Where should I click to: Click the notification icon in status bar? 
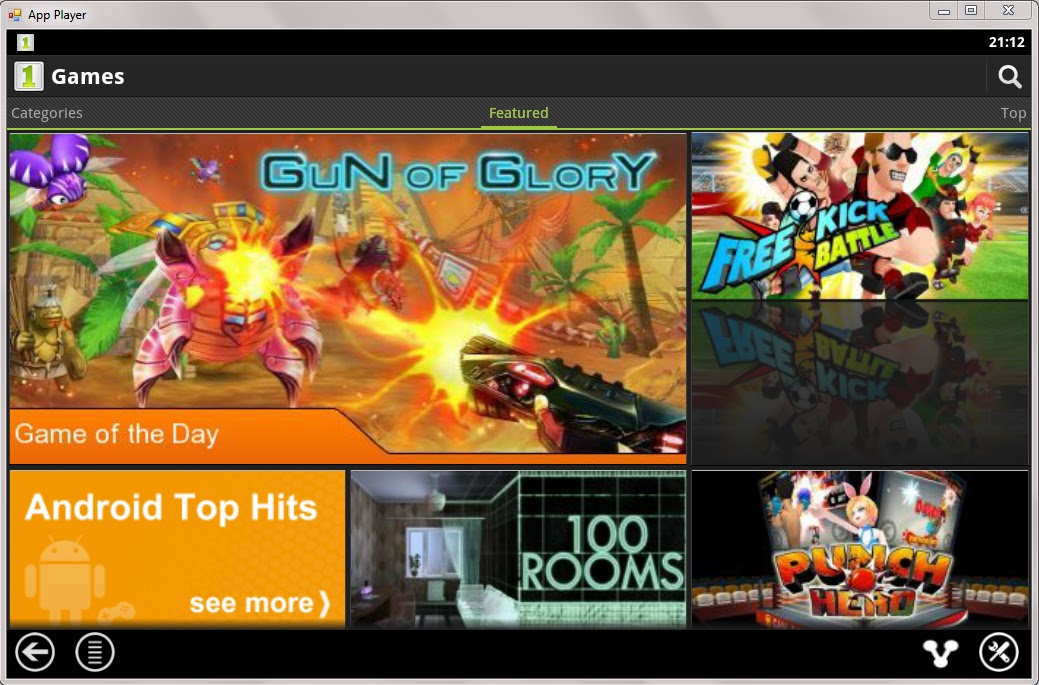pos(25,42)
